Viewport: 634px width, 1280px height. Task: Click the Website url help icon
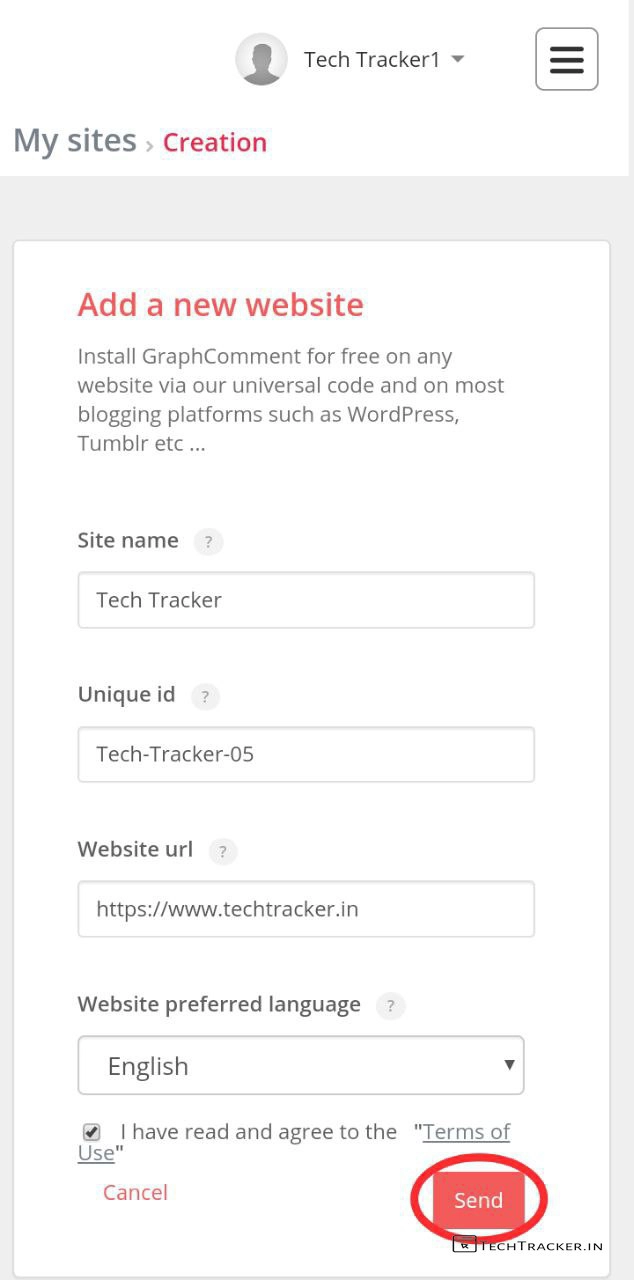222,852
